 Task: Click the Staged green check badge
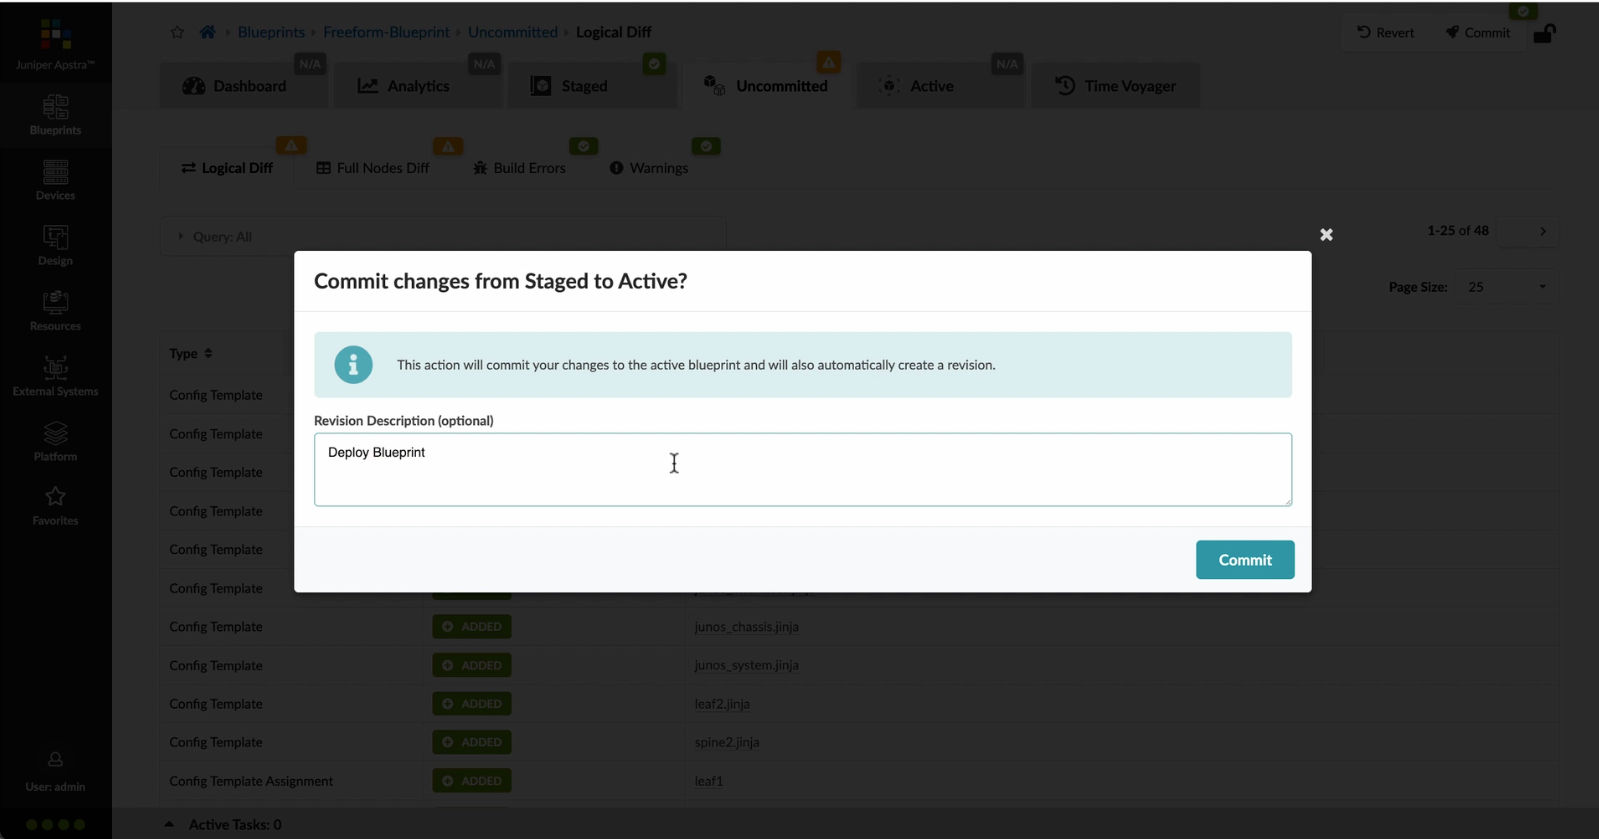pyautogui.click(x=654, y=63)
